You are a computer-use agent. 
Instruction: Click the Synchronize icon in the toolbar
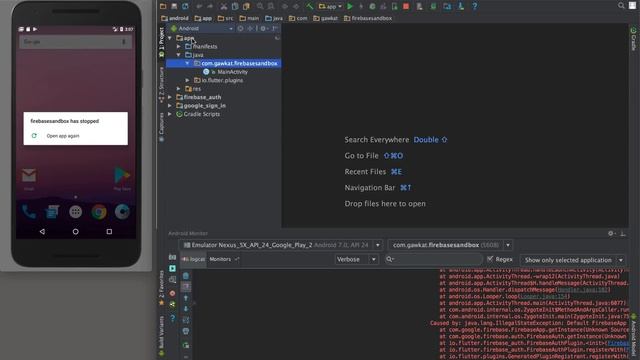(185, 6)
